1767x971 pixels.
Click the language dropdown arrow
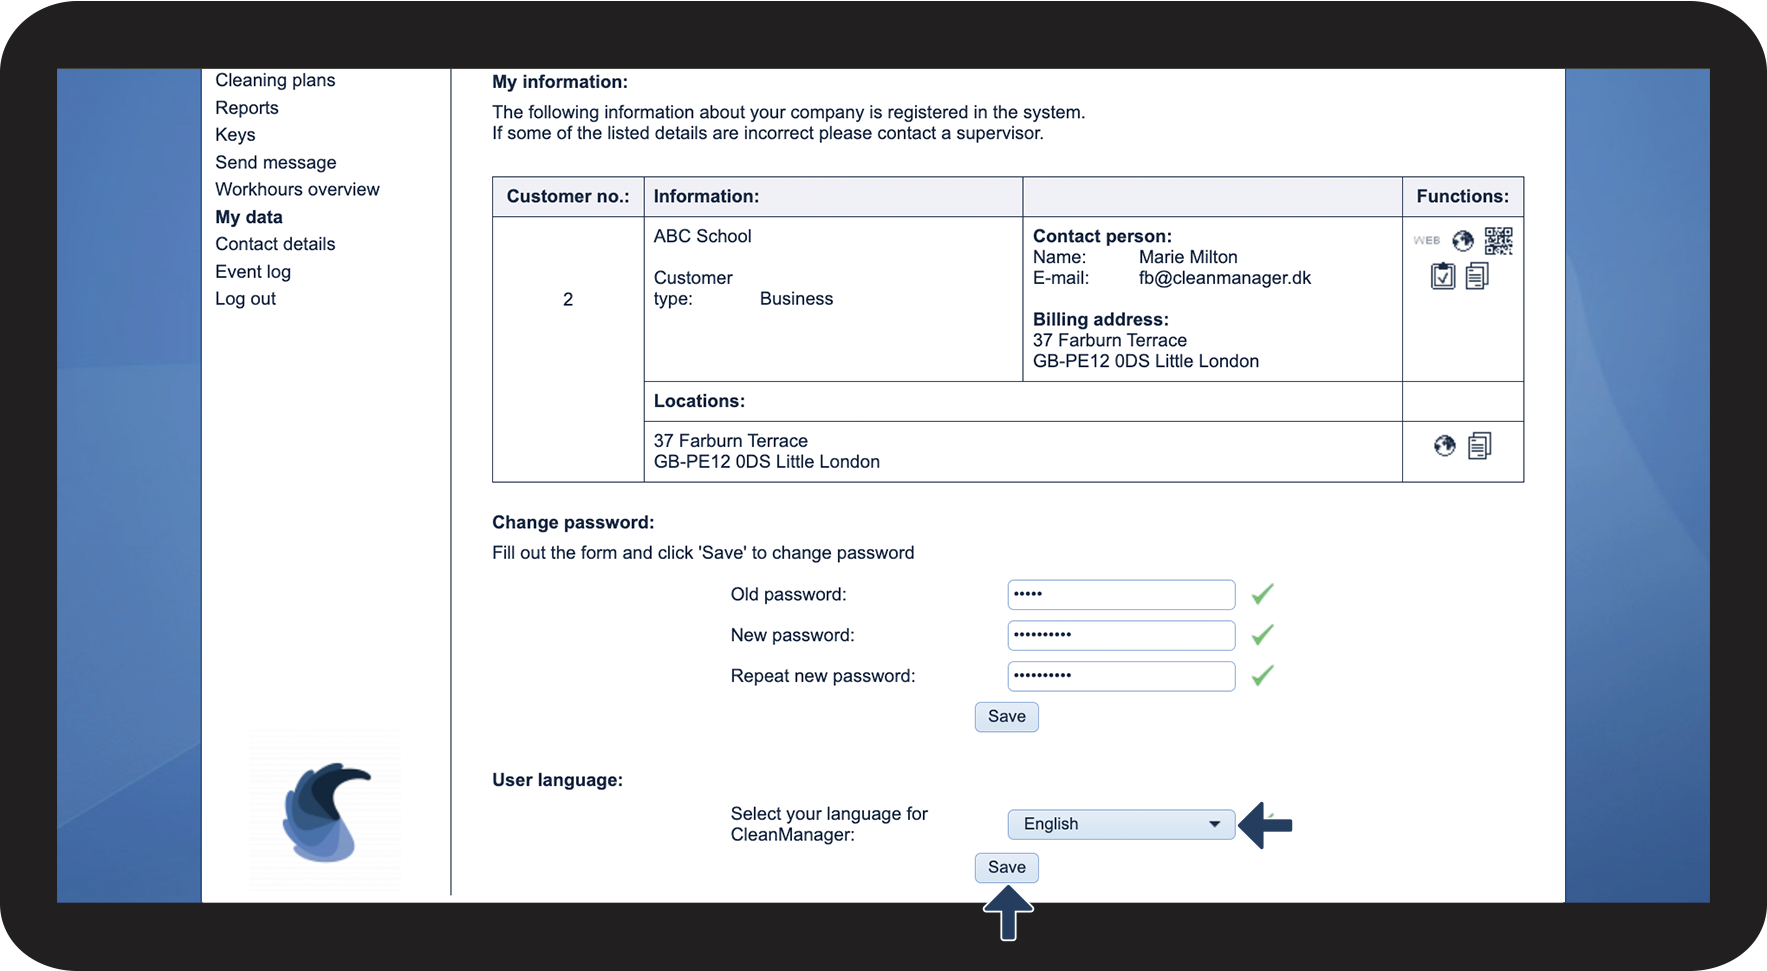[1214, 824]
